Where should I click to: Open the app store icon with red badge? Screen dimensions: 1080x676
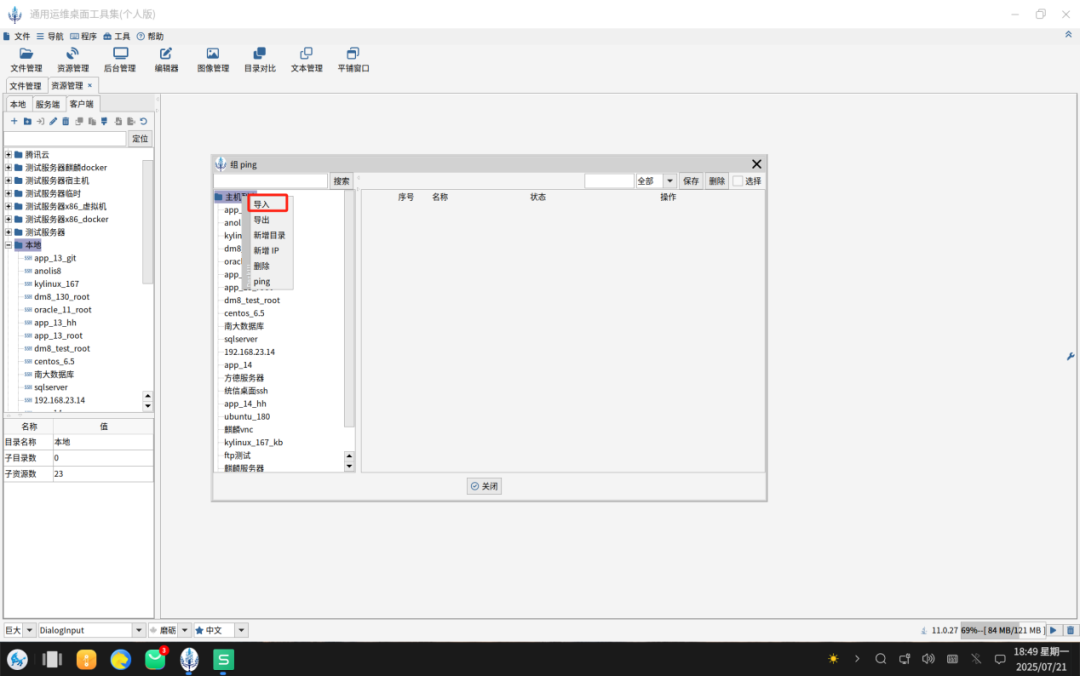coord(156,659)
